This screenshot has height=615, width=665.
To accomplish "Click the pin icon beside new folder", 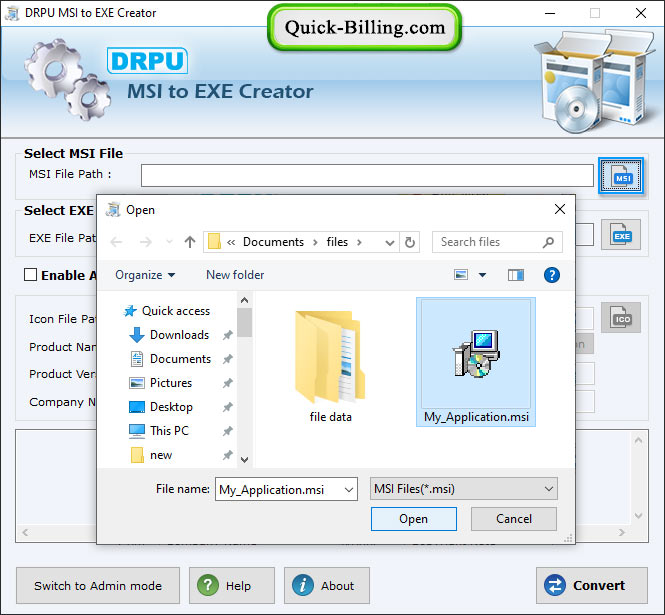I will [228, 455].
